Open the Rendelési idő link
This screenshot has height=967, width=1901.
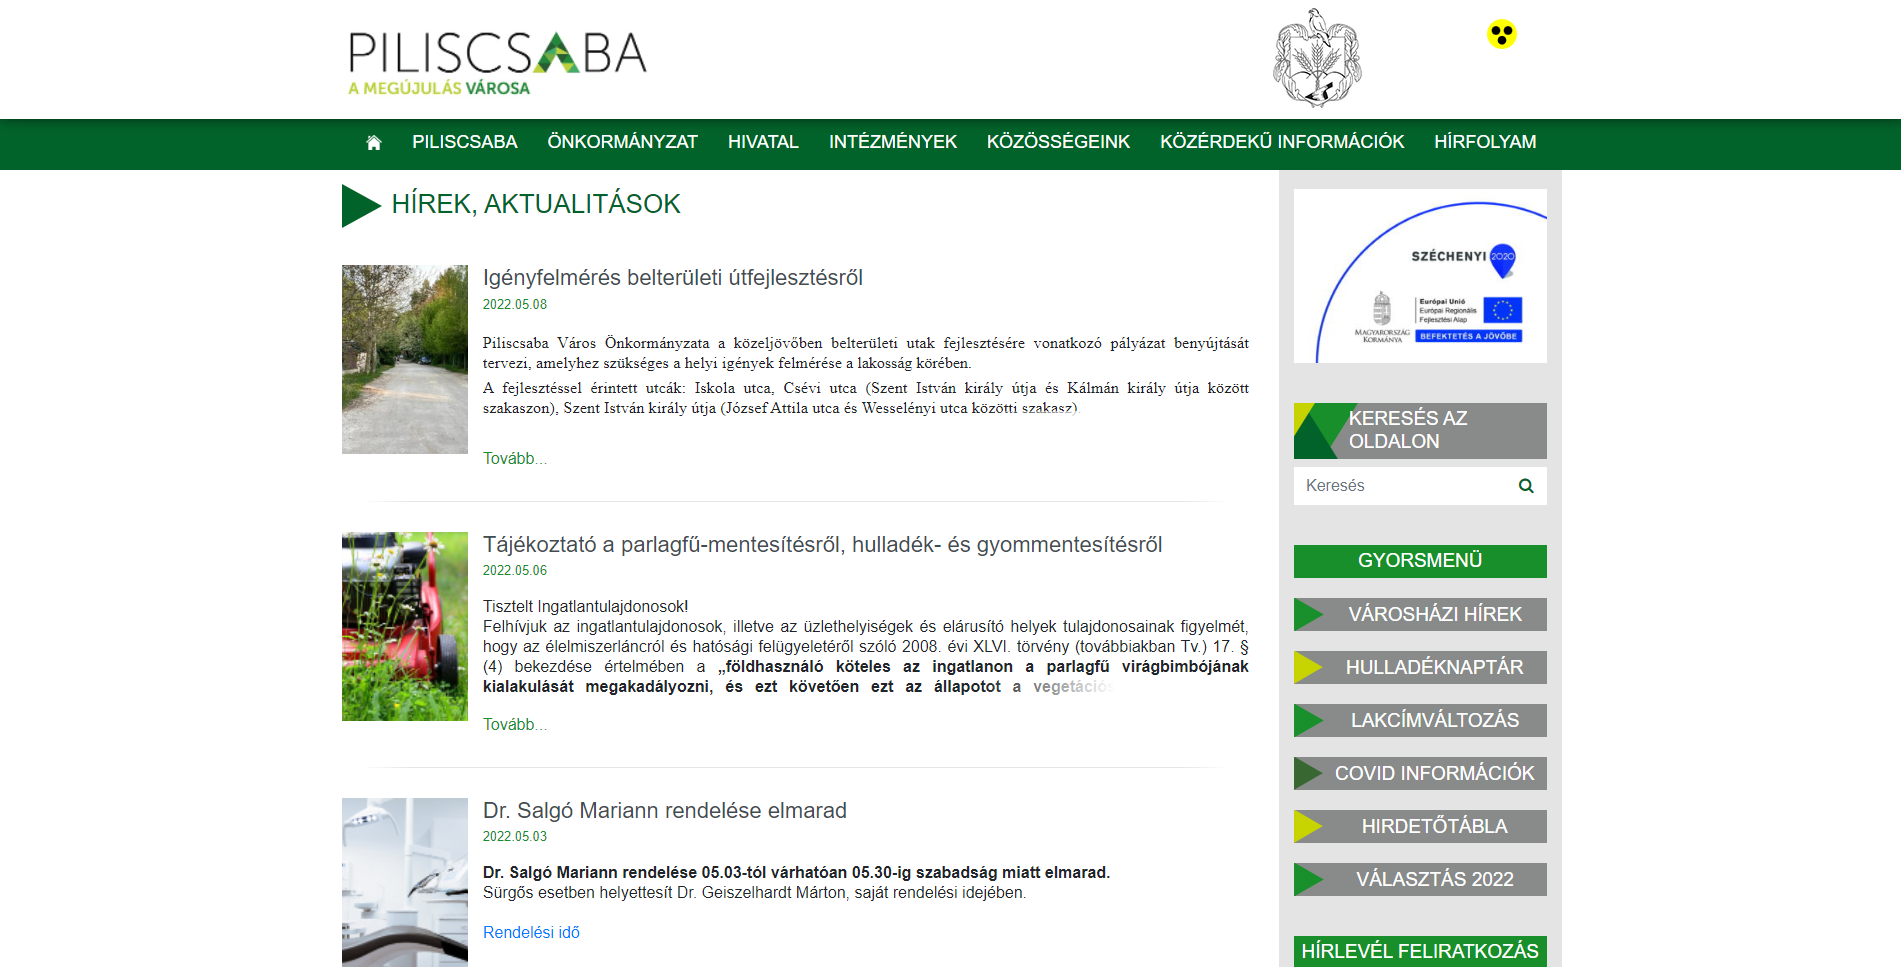click(531, 932)
